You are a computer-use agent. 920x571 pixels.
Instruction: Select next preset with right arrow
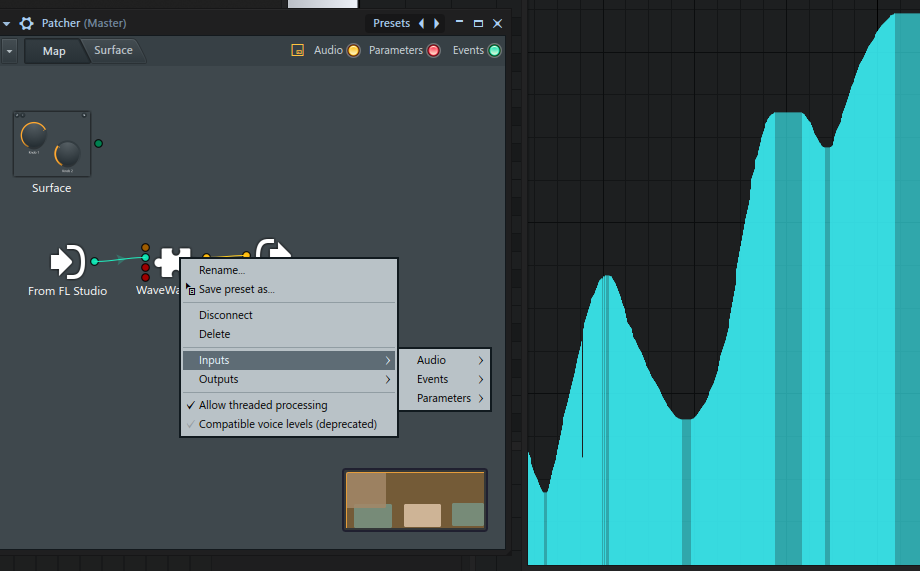click(436, 23)
